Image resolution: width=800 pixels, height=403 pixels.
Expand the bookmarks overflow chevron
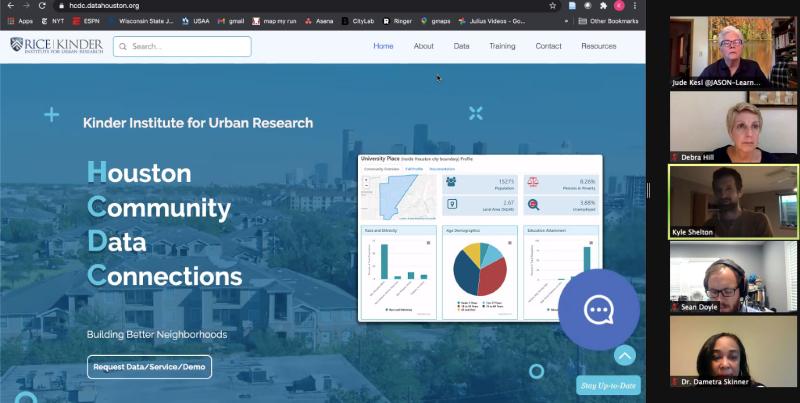pyautogui.click(x=566, y=21)
